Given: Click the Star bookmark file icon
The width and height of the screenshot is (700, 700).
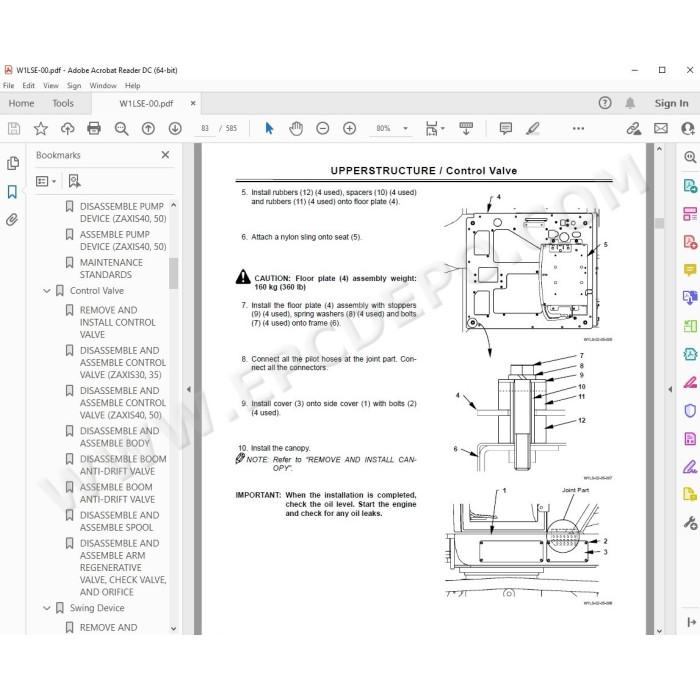Looking at the screenshot, I should (41, 129).
